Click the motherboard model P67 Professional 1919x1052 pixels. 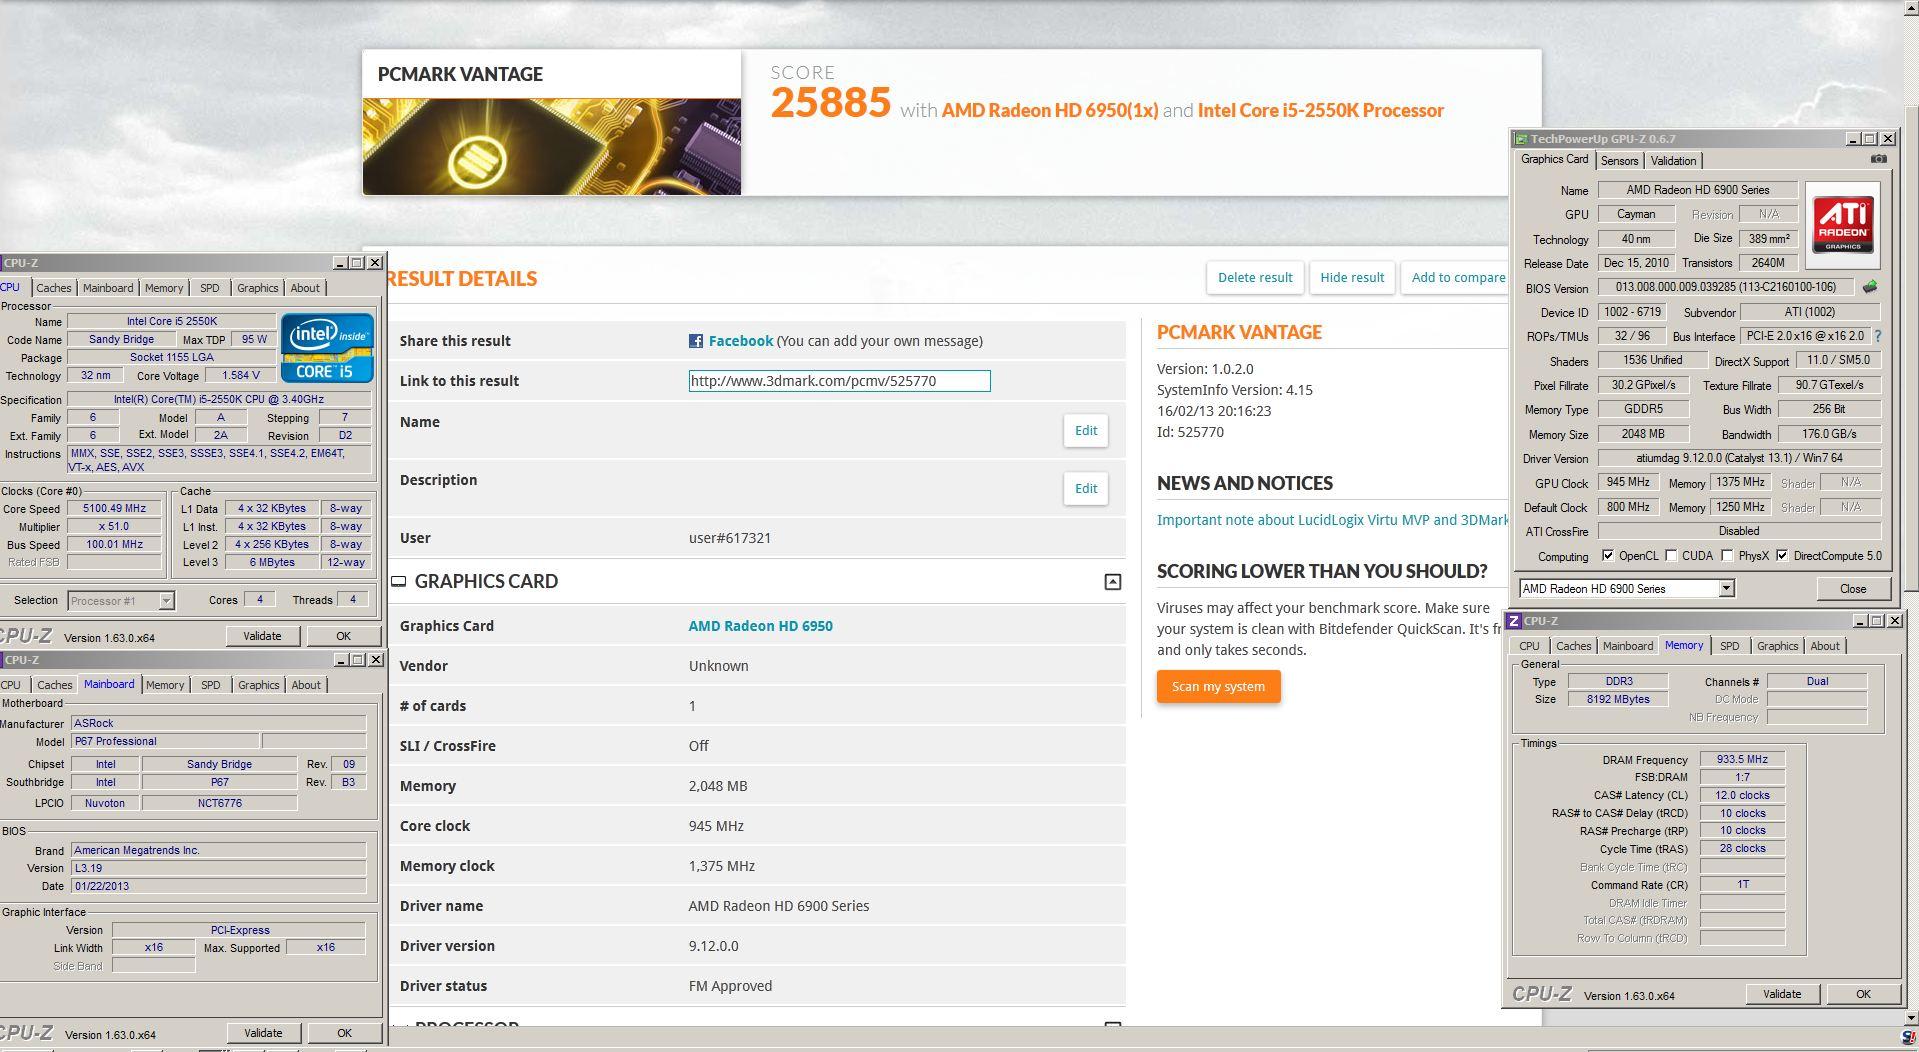tap(165, 742)
